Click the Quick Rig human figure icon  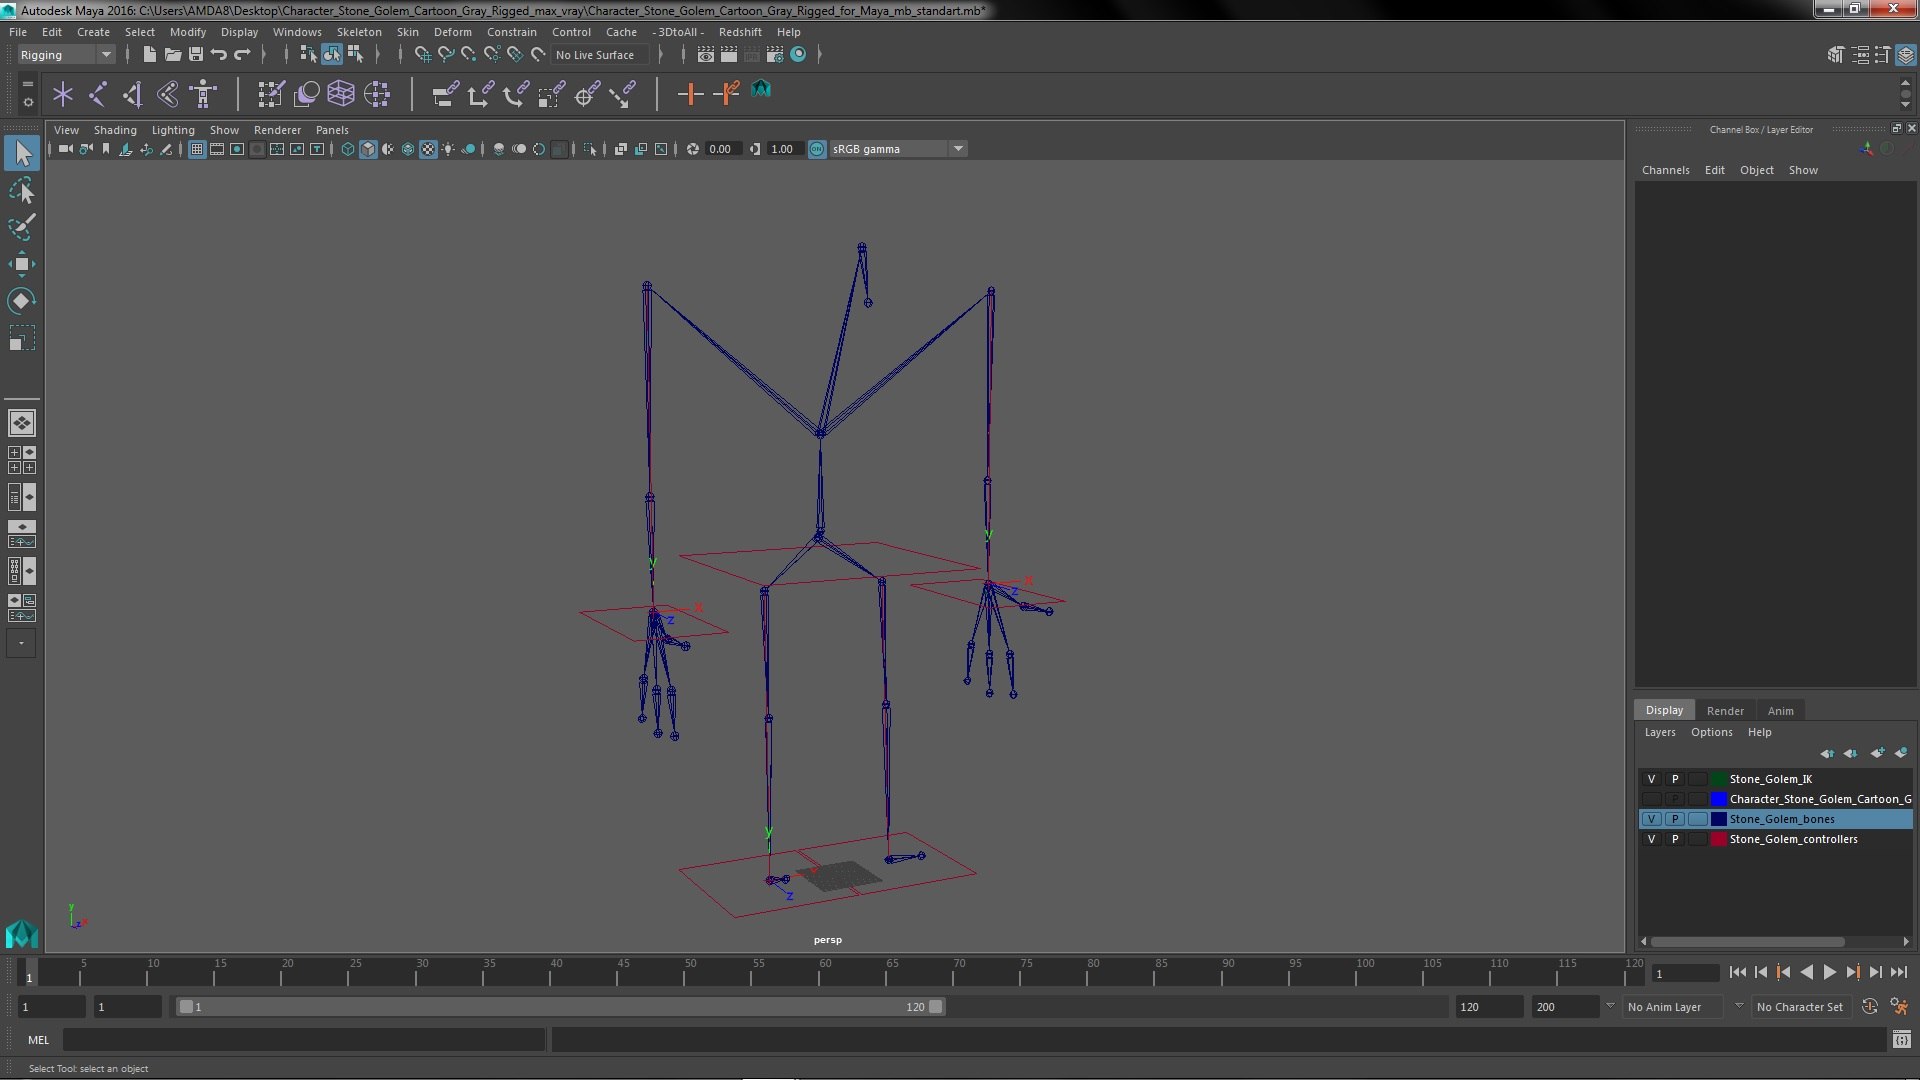[203, 94]
